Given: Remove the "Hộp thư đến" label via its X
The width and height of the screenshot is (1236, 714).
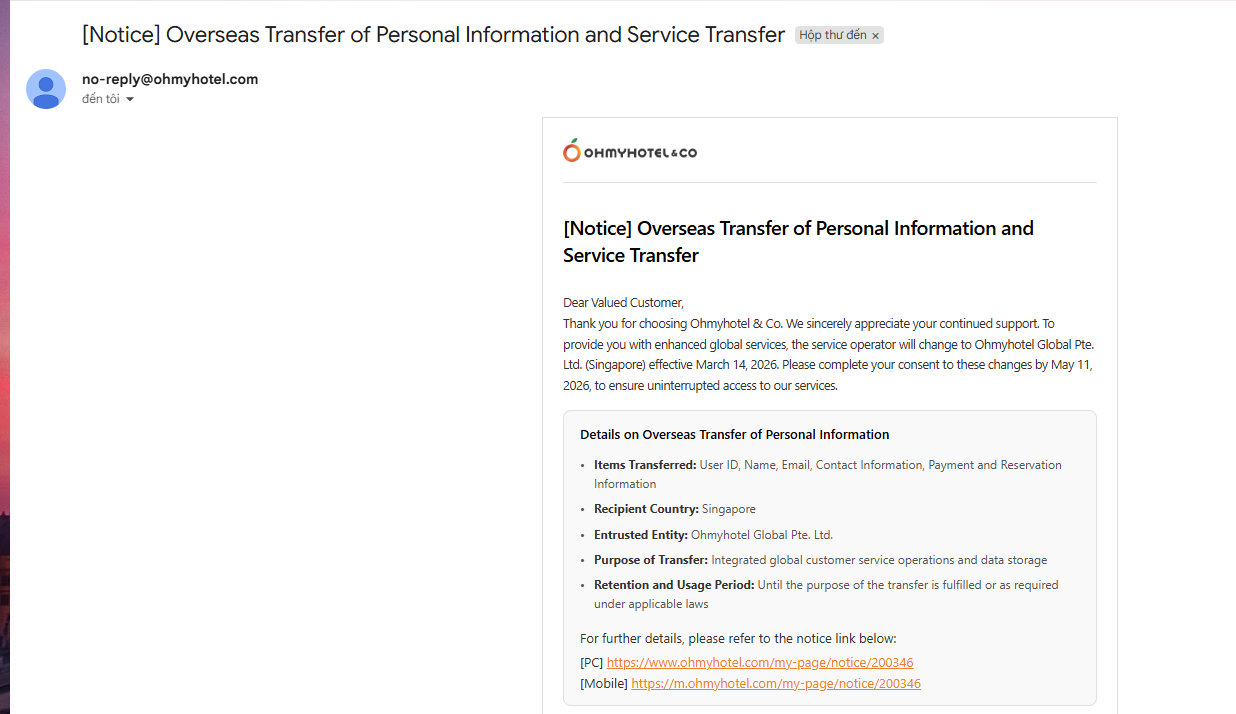Looking at the screenshot, I should click(x=876, y=36).
